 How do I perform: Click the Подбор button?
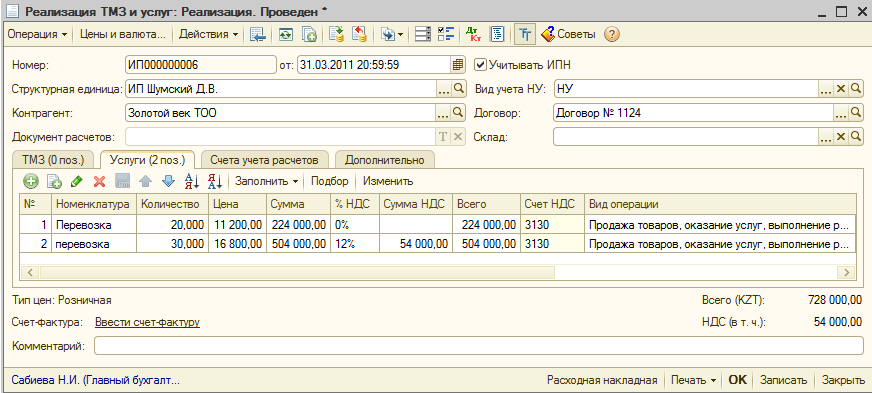[x=330, y=181]
